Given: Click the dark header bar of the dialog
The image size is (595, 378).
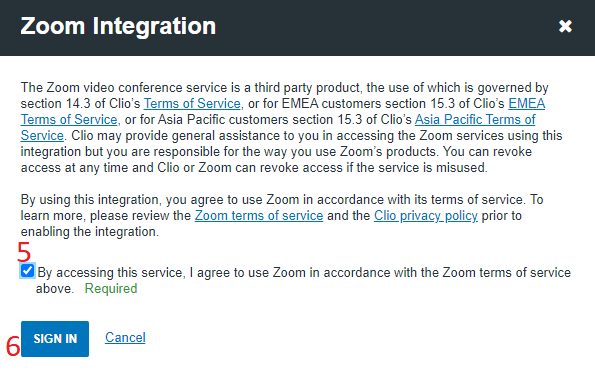Looking at the screenshot, I should coord(298,28).
